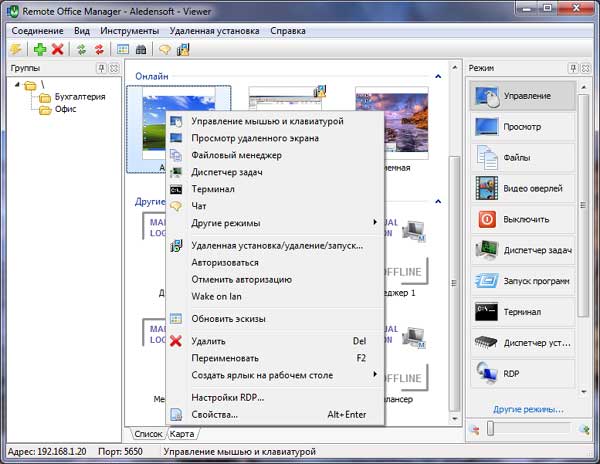Choose Переименовать in context menu

pyautogui.click(x=275, y=358)
